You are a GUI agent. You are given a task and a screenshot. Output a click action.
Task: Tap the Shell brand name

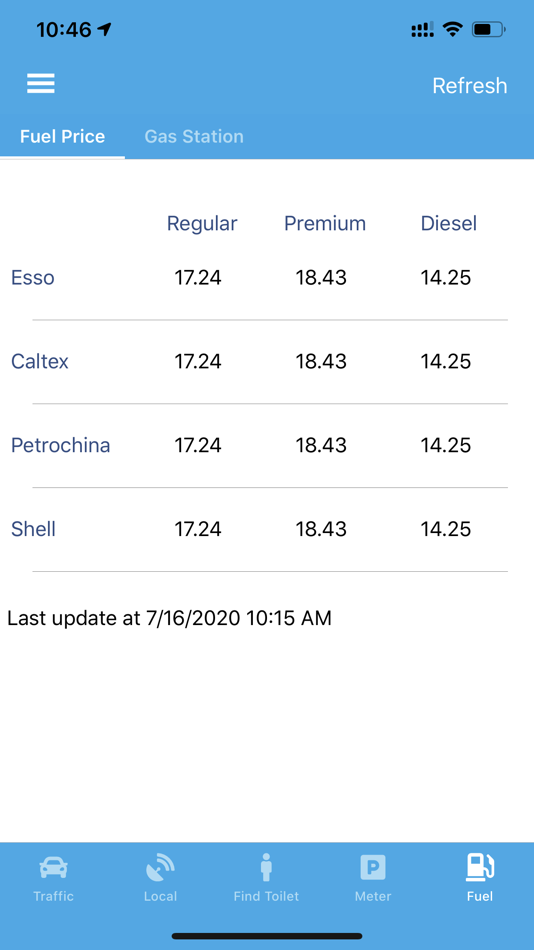(33, 529)
